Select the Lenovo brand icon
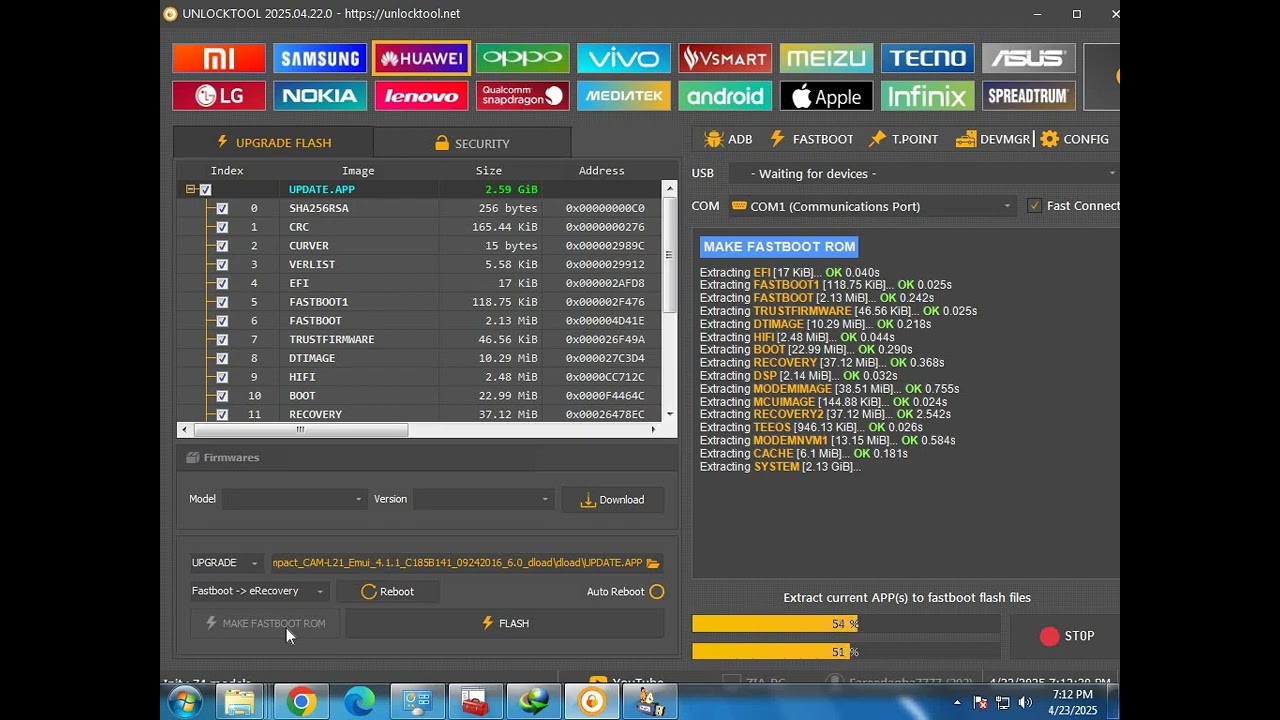1280x720 pixels. 421,96
